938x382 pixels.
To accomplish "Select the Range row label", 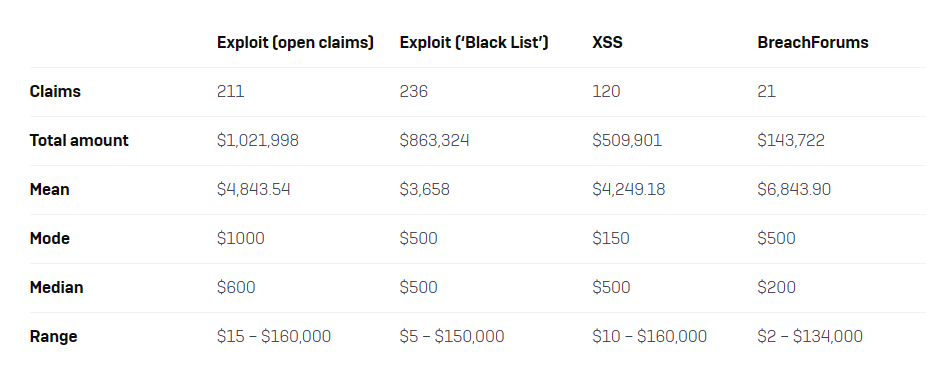I will pos(53,337).
